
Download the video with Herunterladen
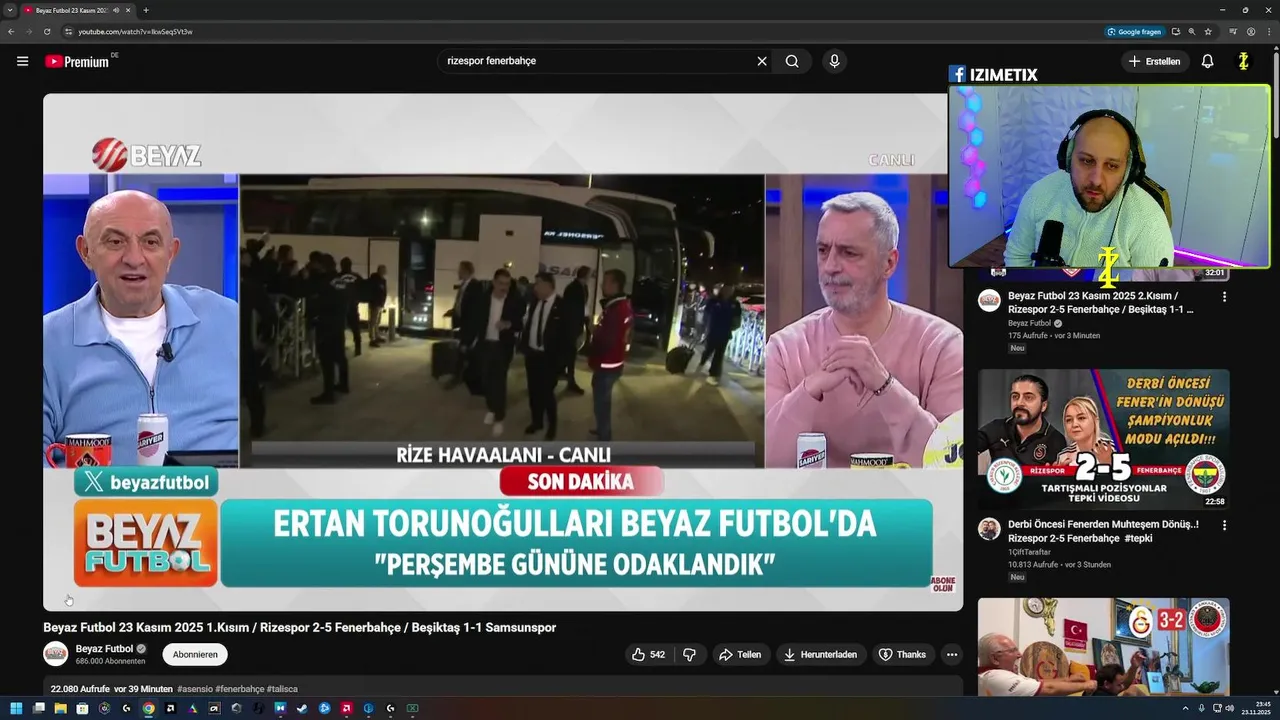(820, 654)
